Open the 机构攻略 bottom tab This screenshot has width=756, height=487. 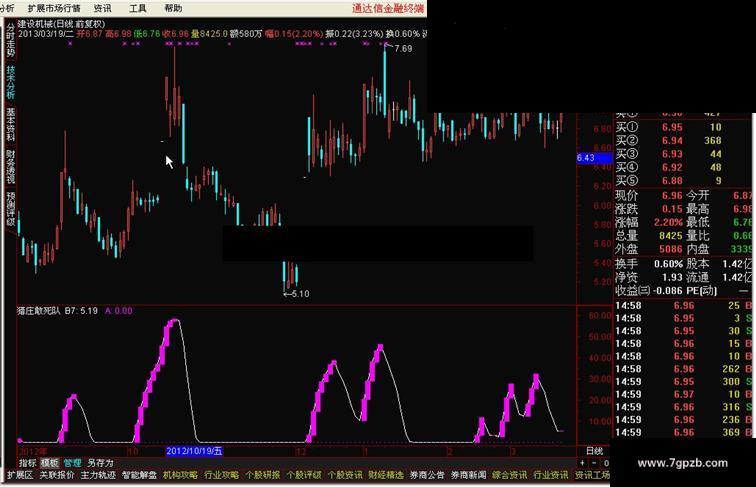[x=180, y=475]
